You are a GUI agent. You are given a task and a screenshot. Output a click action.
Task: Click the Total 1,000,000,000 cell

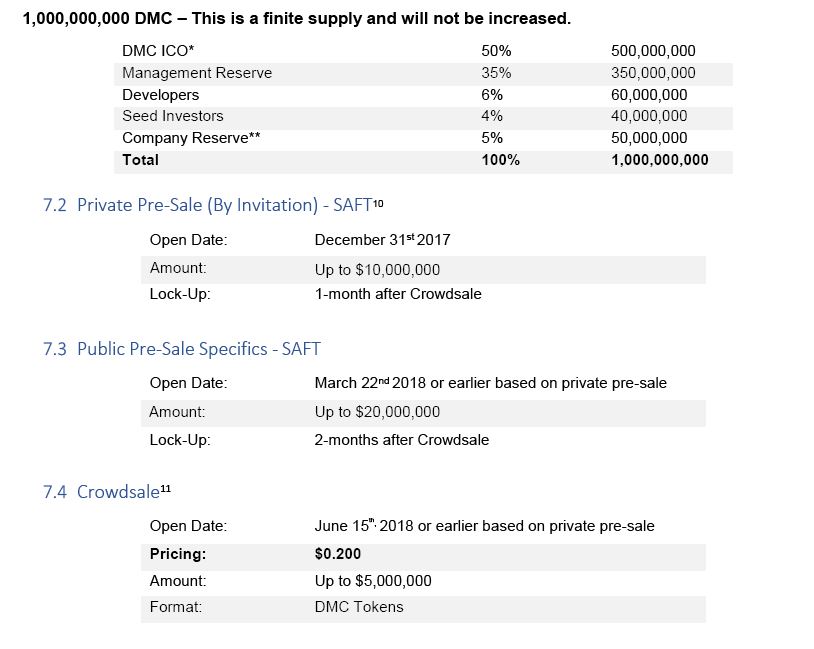tap(659, 159)
